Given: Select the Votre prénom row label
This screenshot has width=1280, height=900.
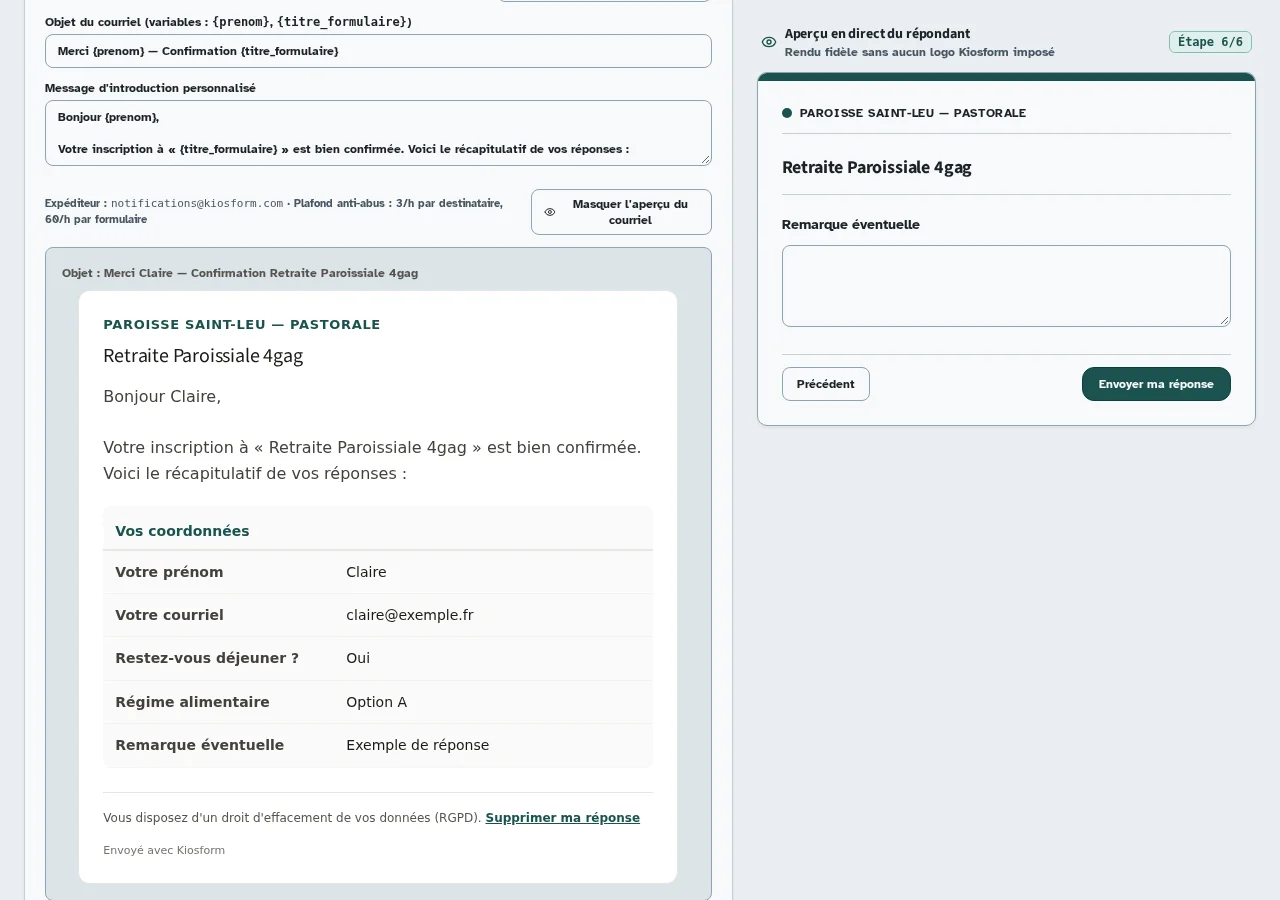Looking at the screenshot, I should 169,572.
